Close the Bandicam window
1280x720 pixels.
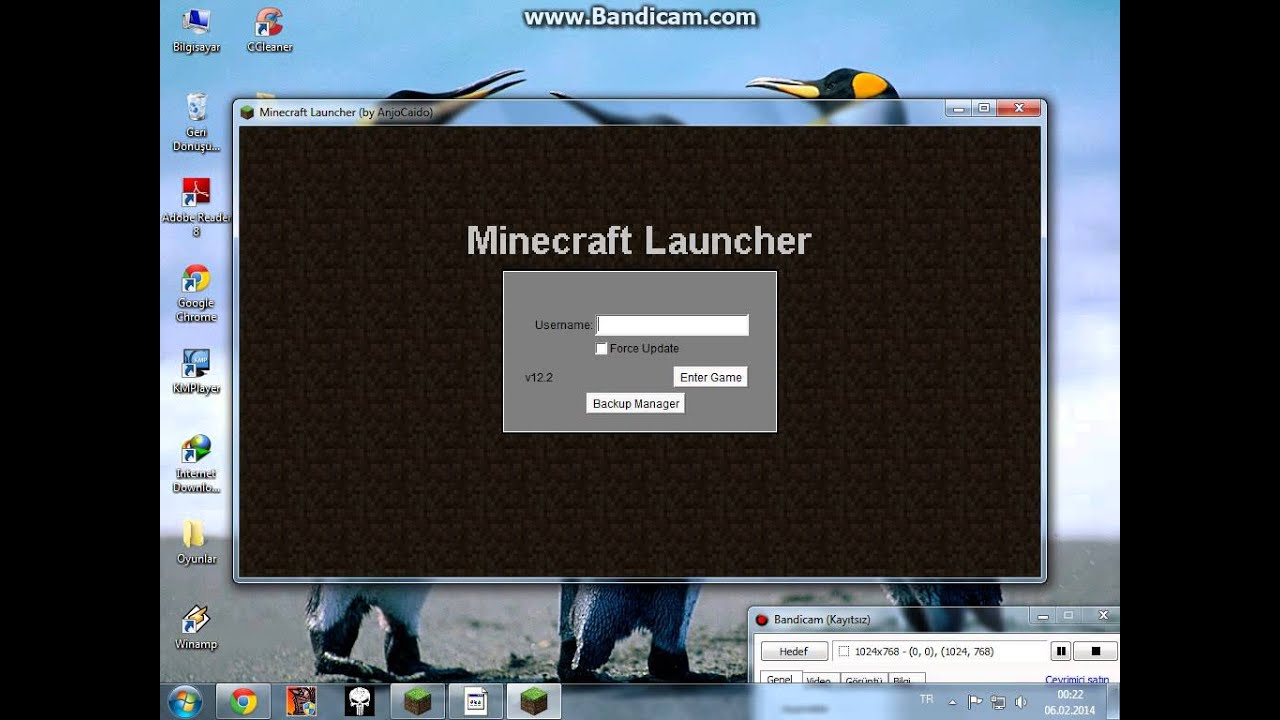pos(1103,615)
